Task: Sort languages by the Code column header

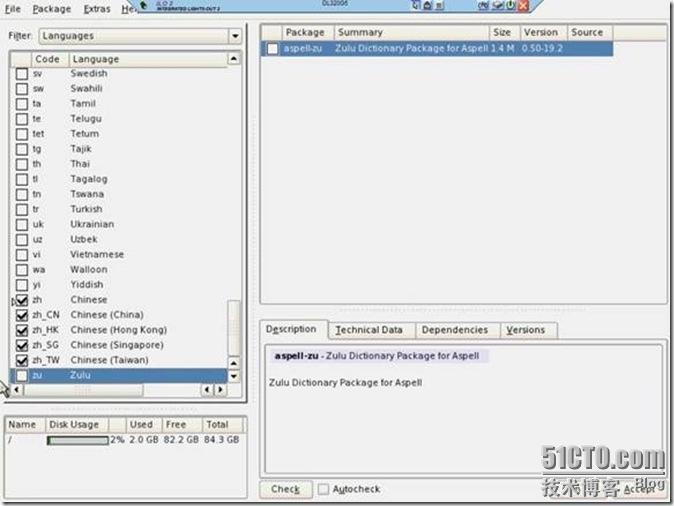Action: coord(50,59)
